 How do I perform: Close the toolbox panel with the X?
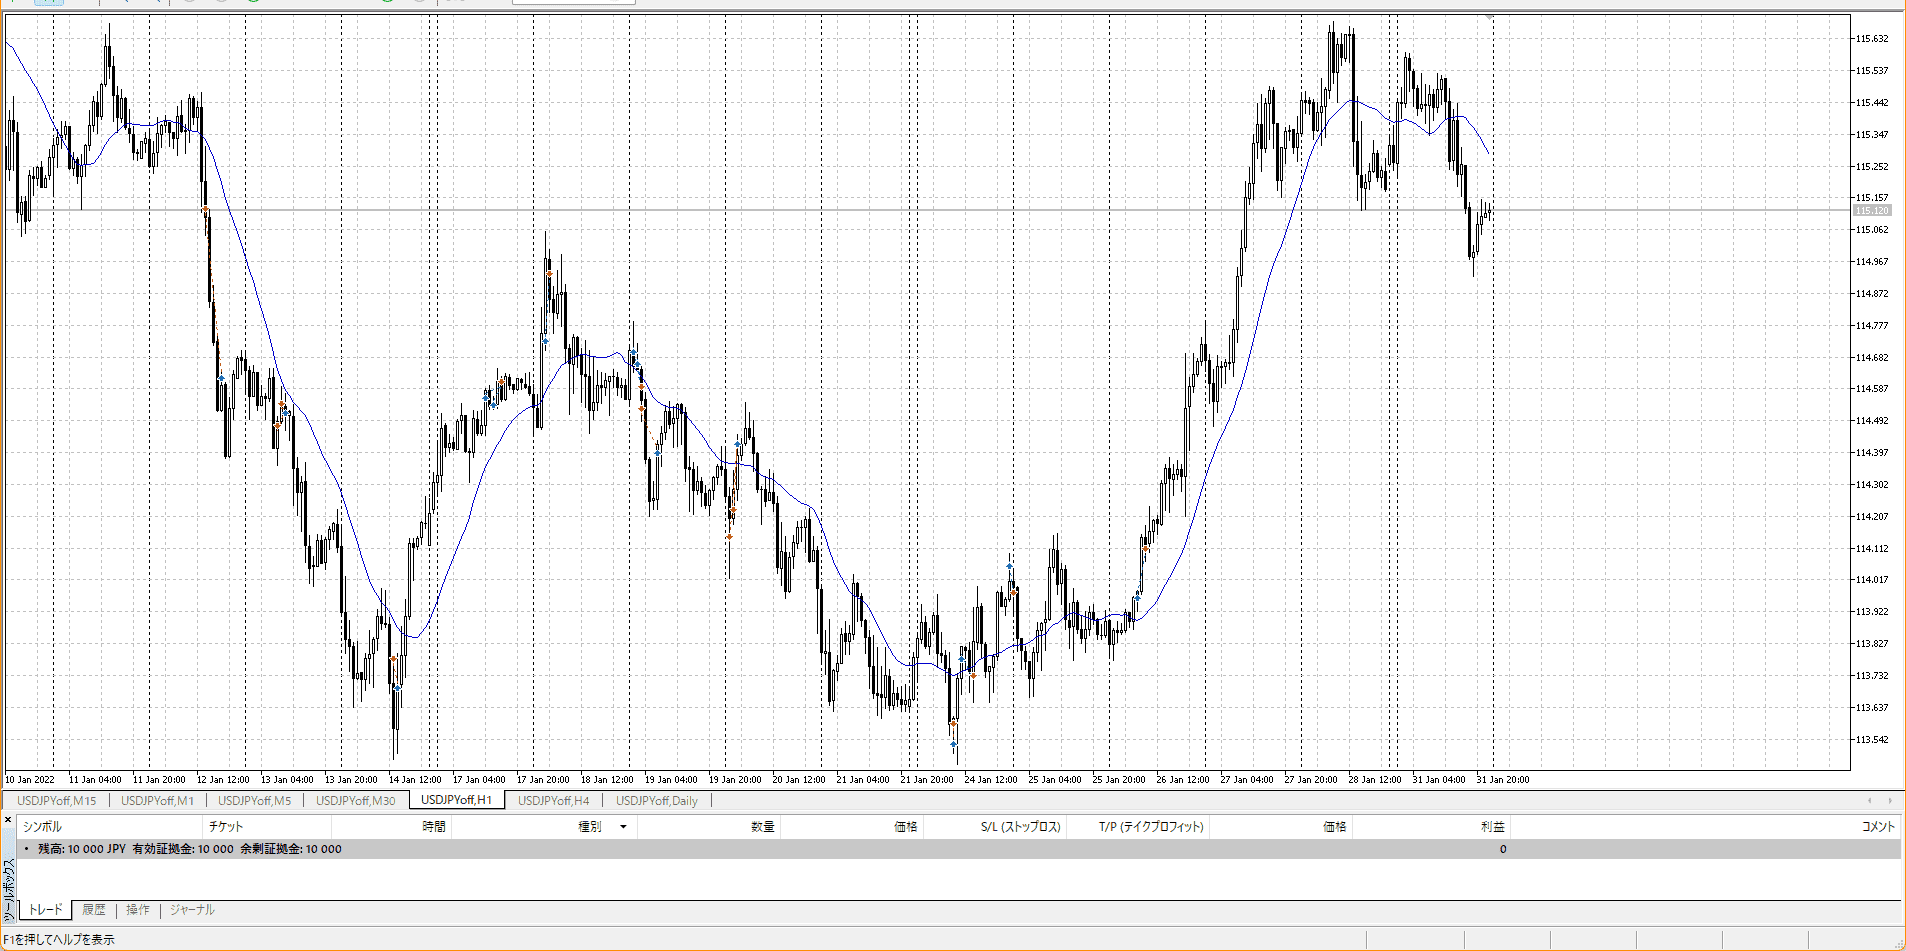8,820
